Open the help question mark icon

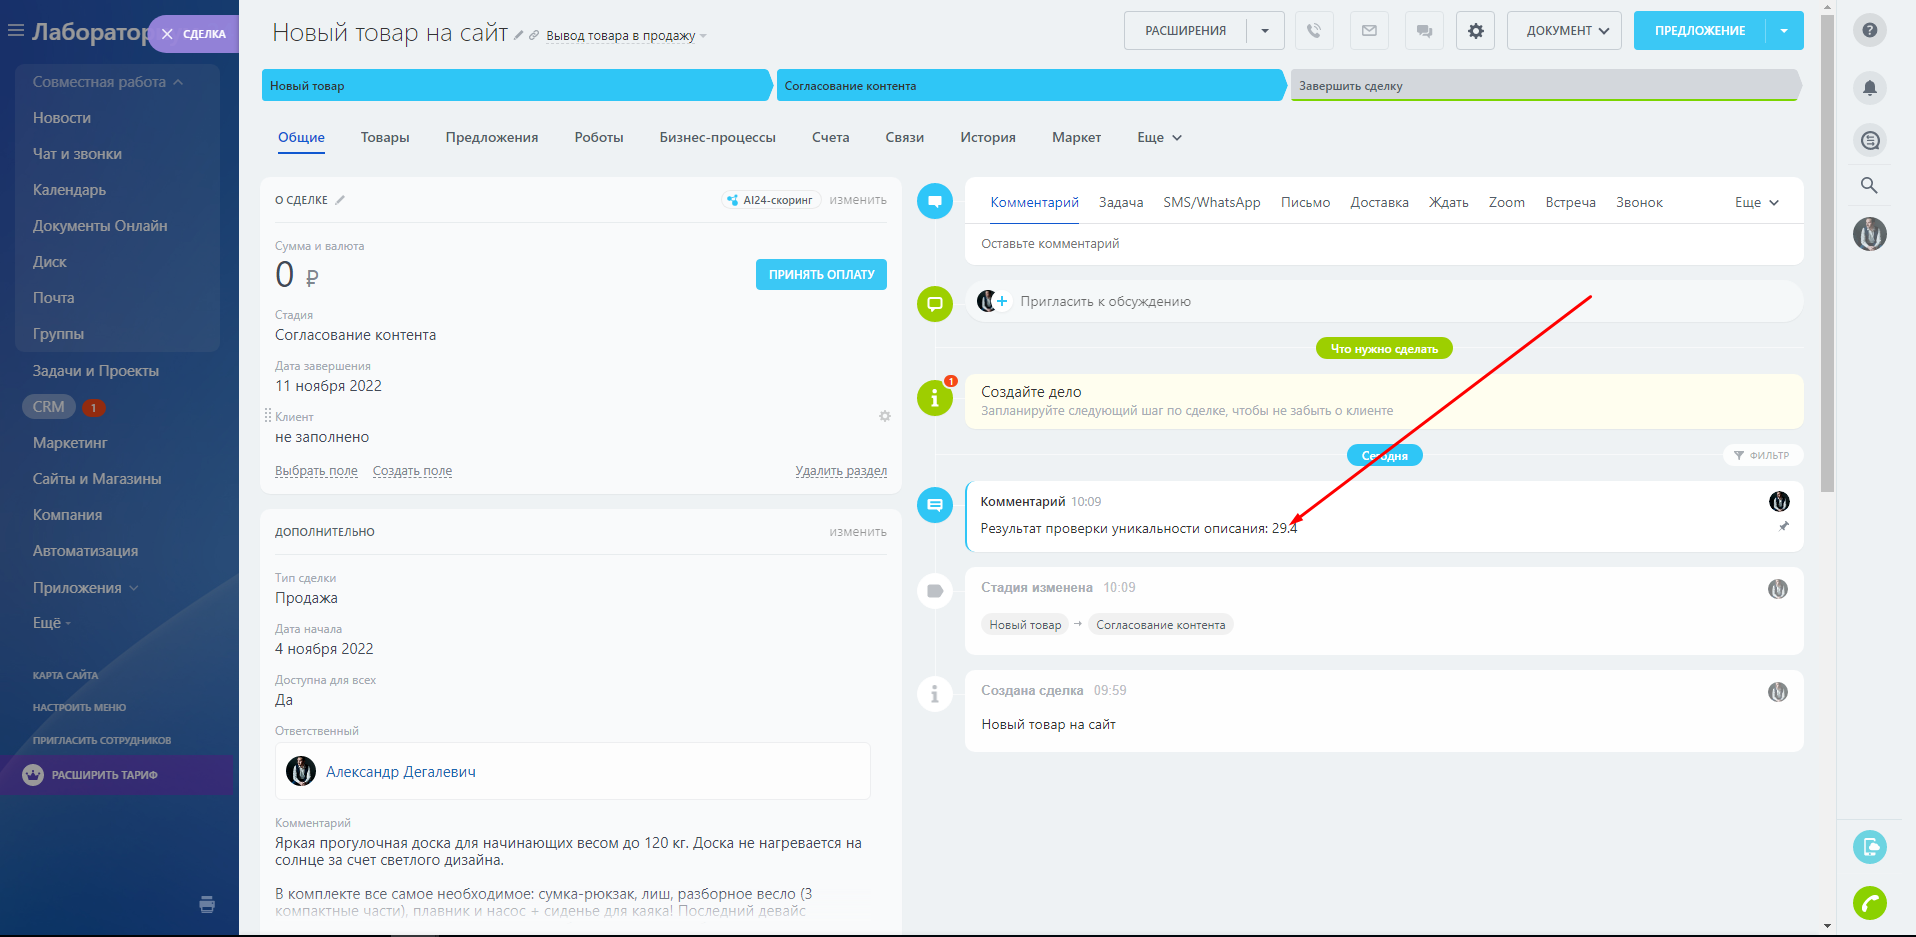tap(1869, 30)
